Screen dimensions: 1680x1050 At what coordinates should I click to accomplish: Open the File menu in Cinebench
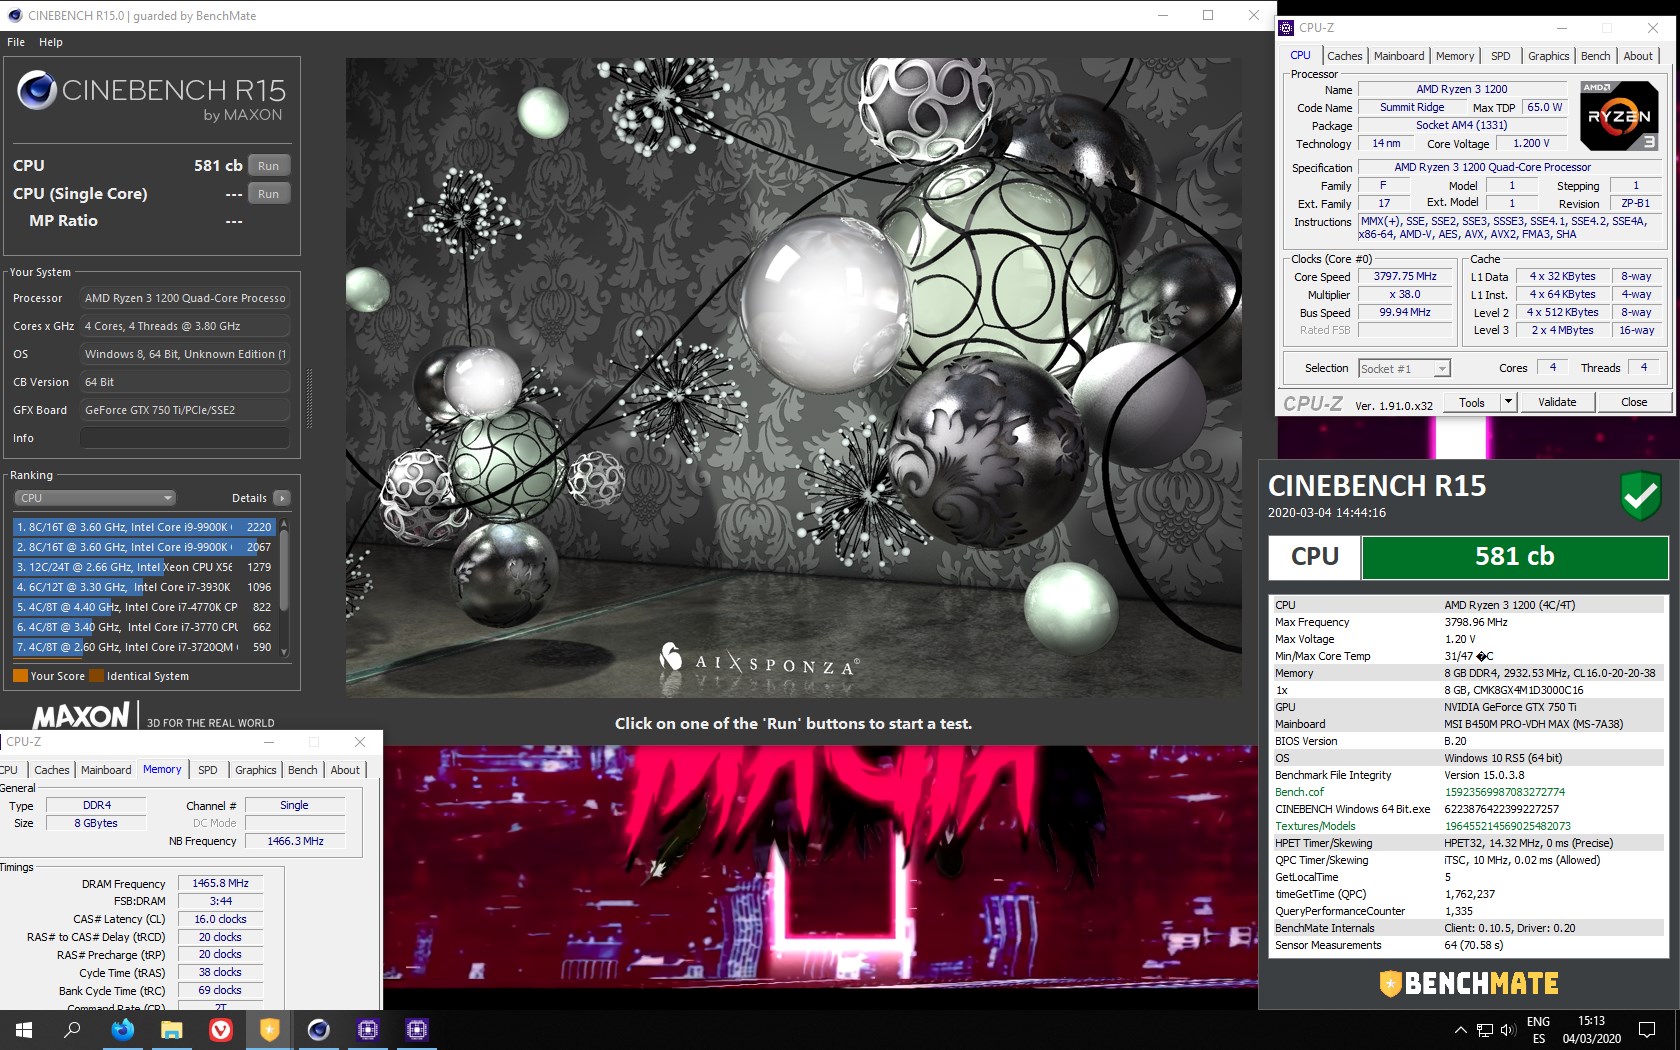tap(16, 42)
